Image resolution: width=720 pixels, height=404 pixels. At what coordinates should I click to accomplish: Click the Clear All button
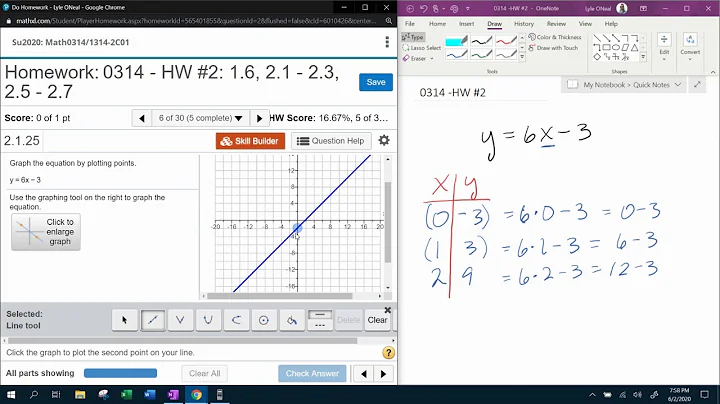tap(205, 374)
